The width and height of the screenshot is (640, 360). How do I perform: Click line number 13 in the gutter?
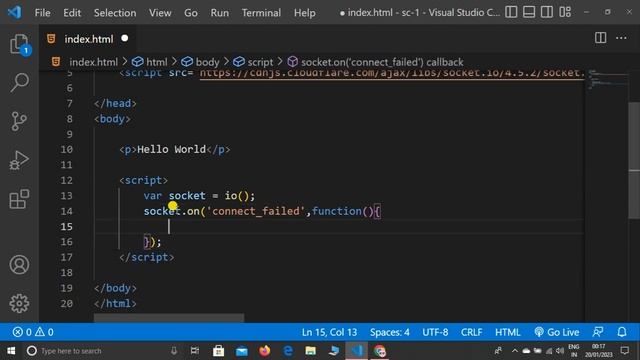67,196
